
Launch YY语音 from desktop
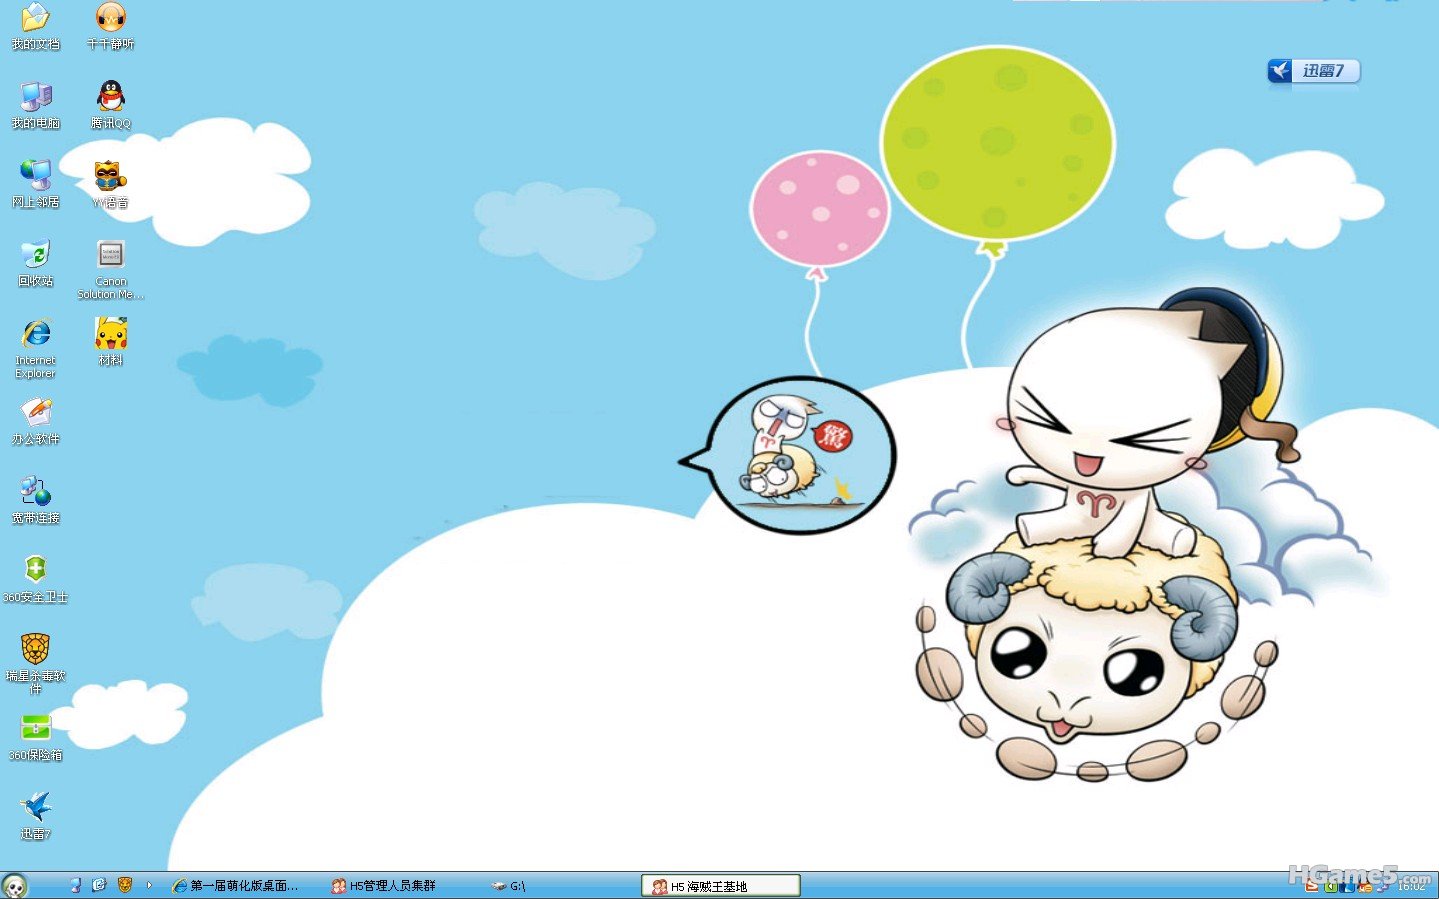(110, 176)
